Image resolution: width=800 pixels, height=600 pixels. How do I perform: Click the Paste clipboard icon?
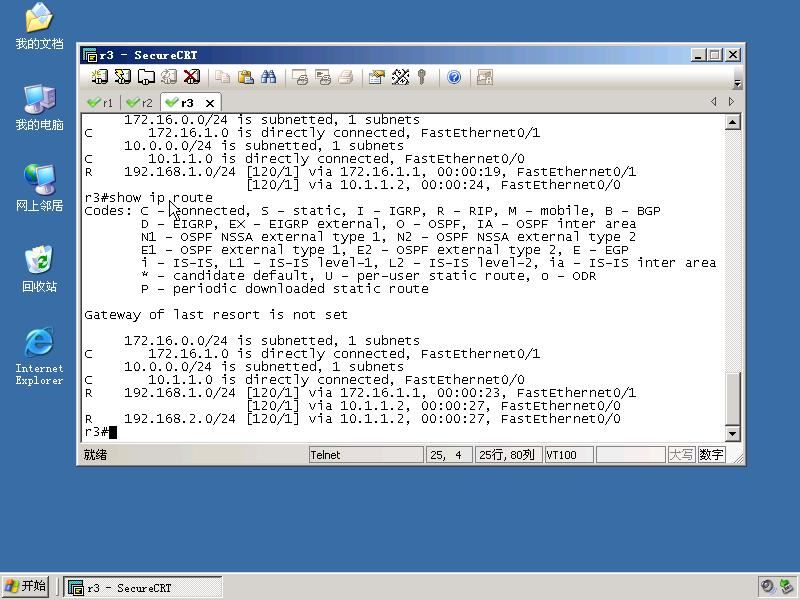245,77
